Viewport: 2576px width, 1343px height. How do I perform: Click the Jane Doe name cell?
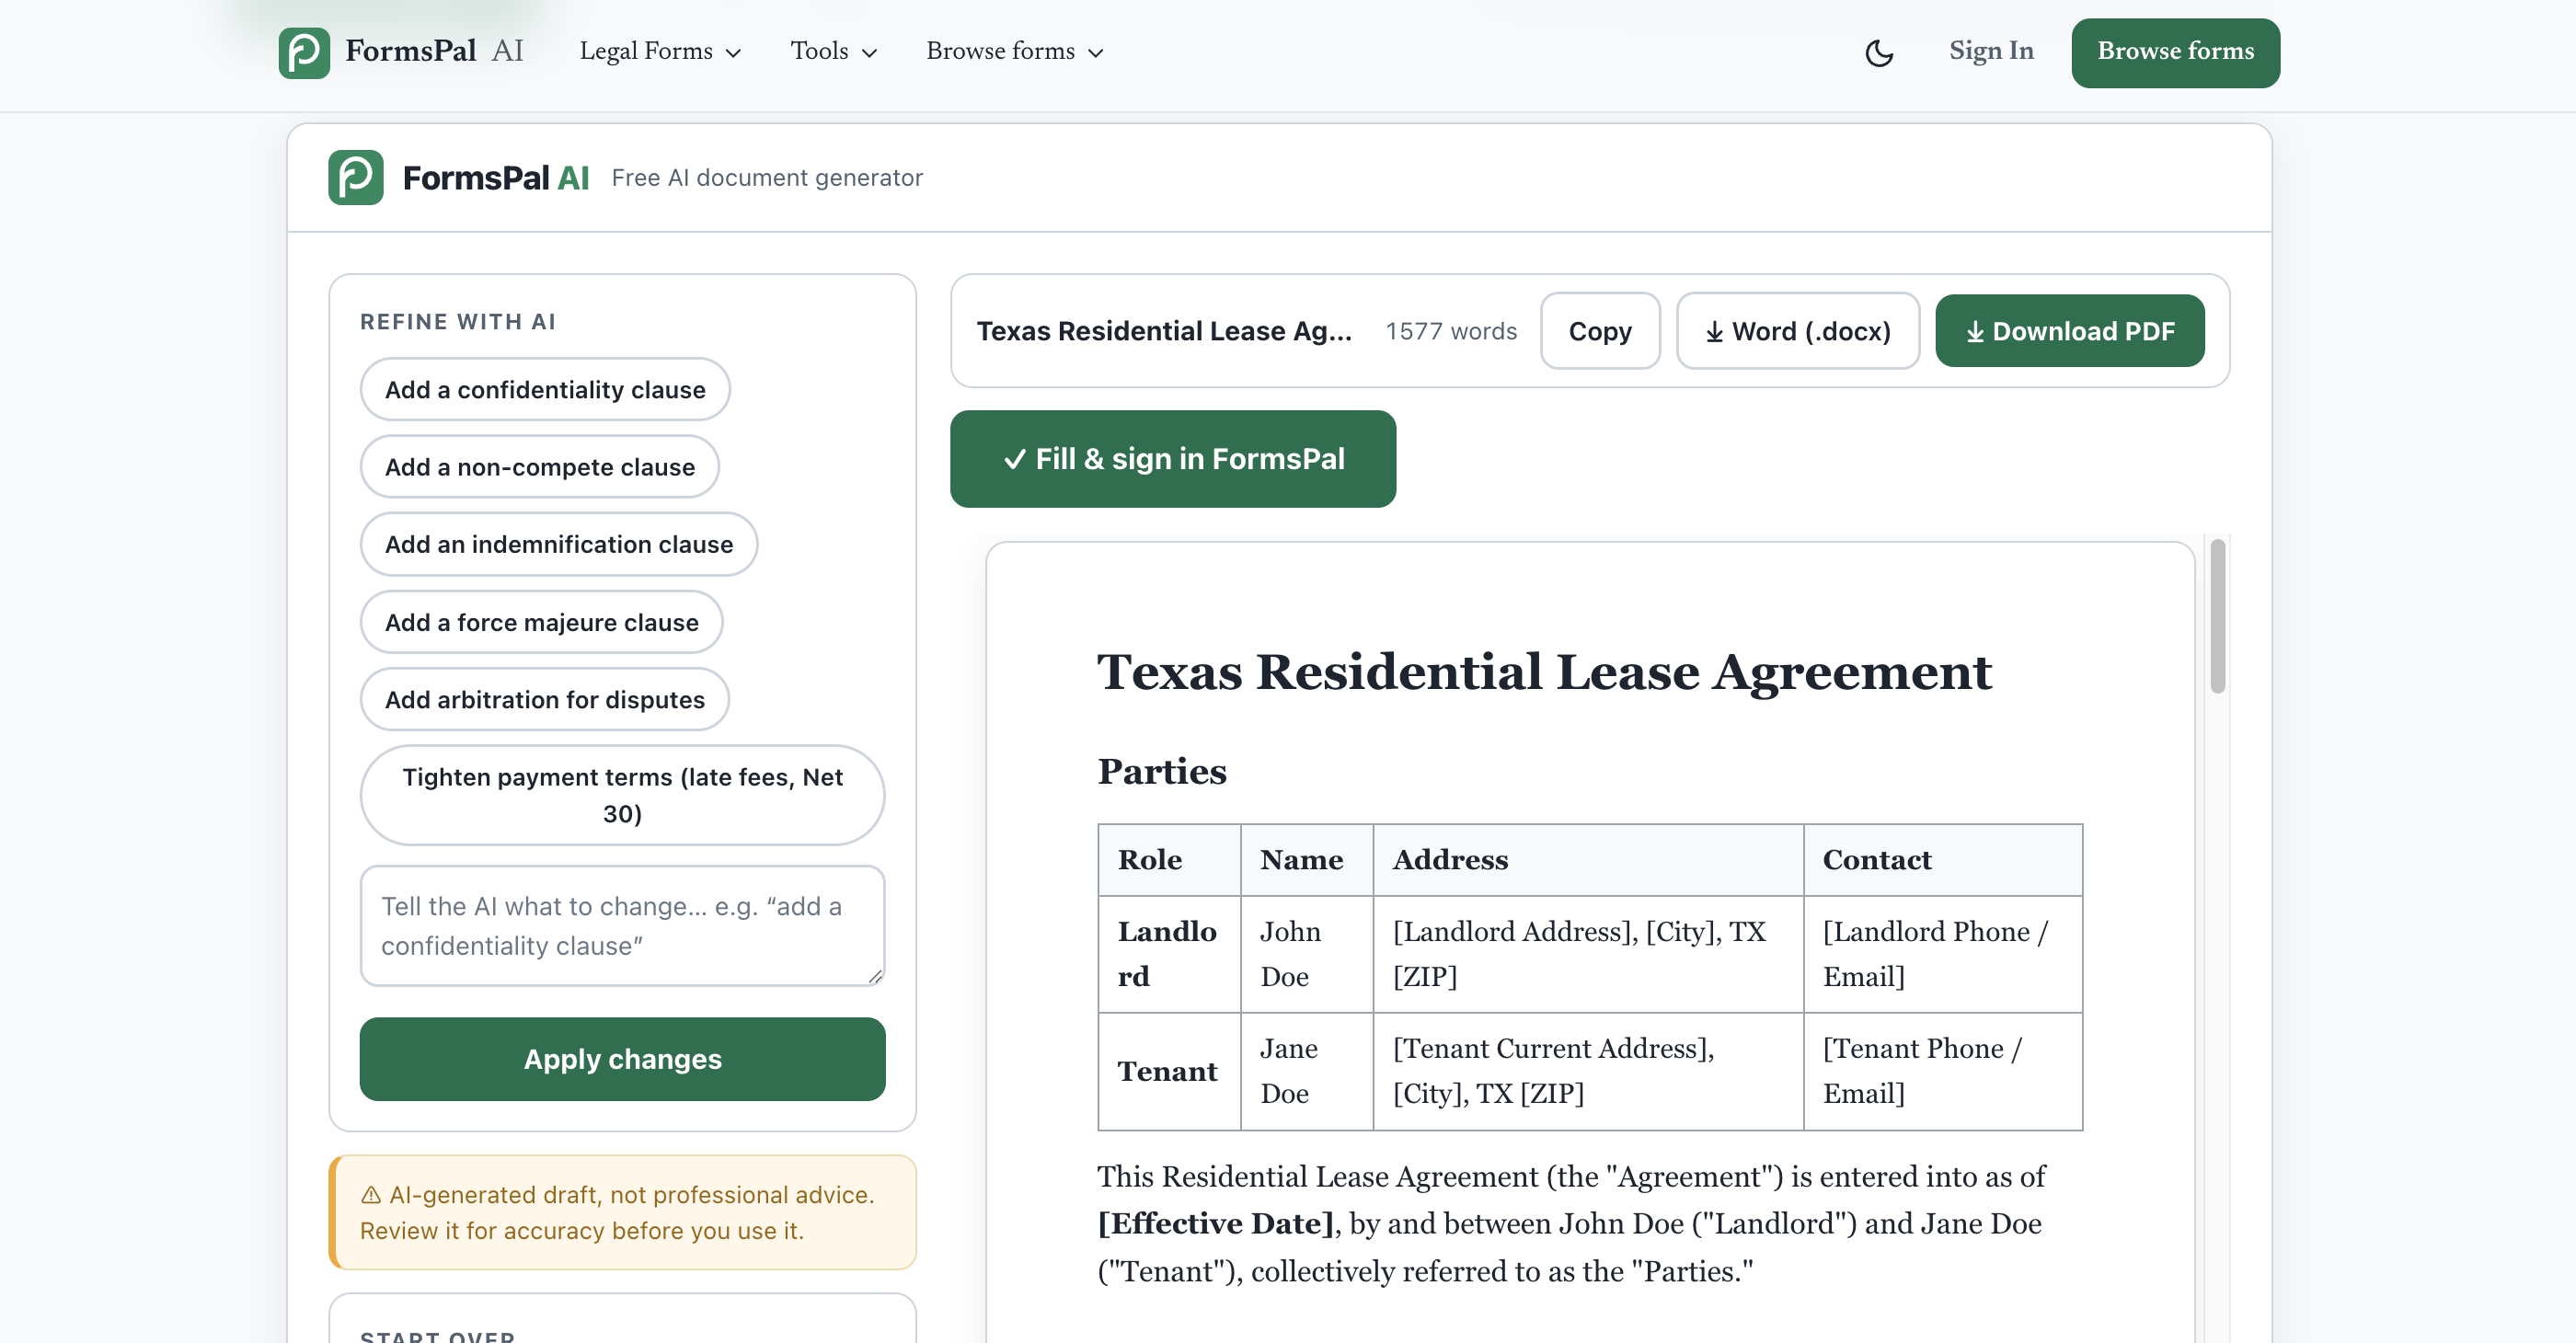pos(1306,1071)
